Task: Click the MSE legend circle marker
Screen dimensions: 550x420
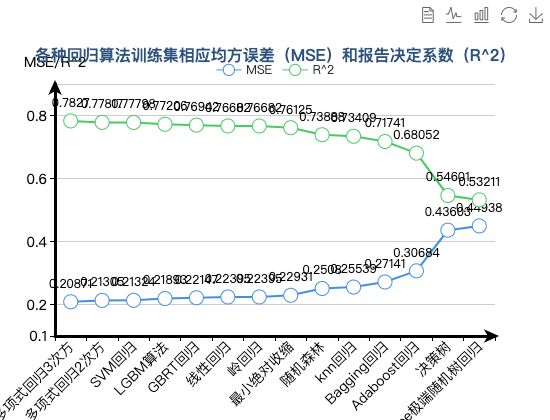Action: [x=228, y=70]
